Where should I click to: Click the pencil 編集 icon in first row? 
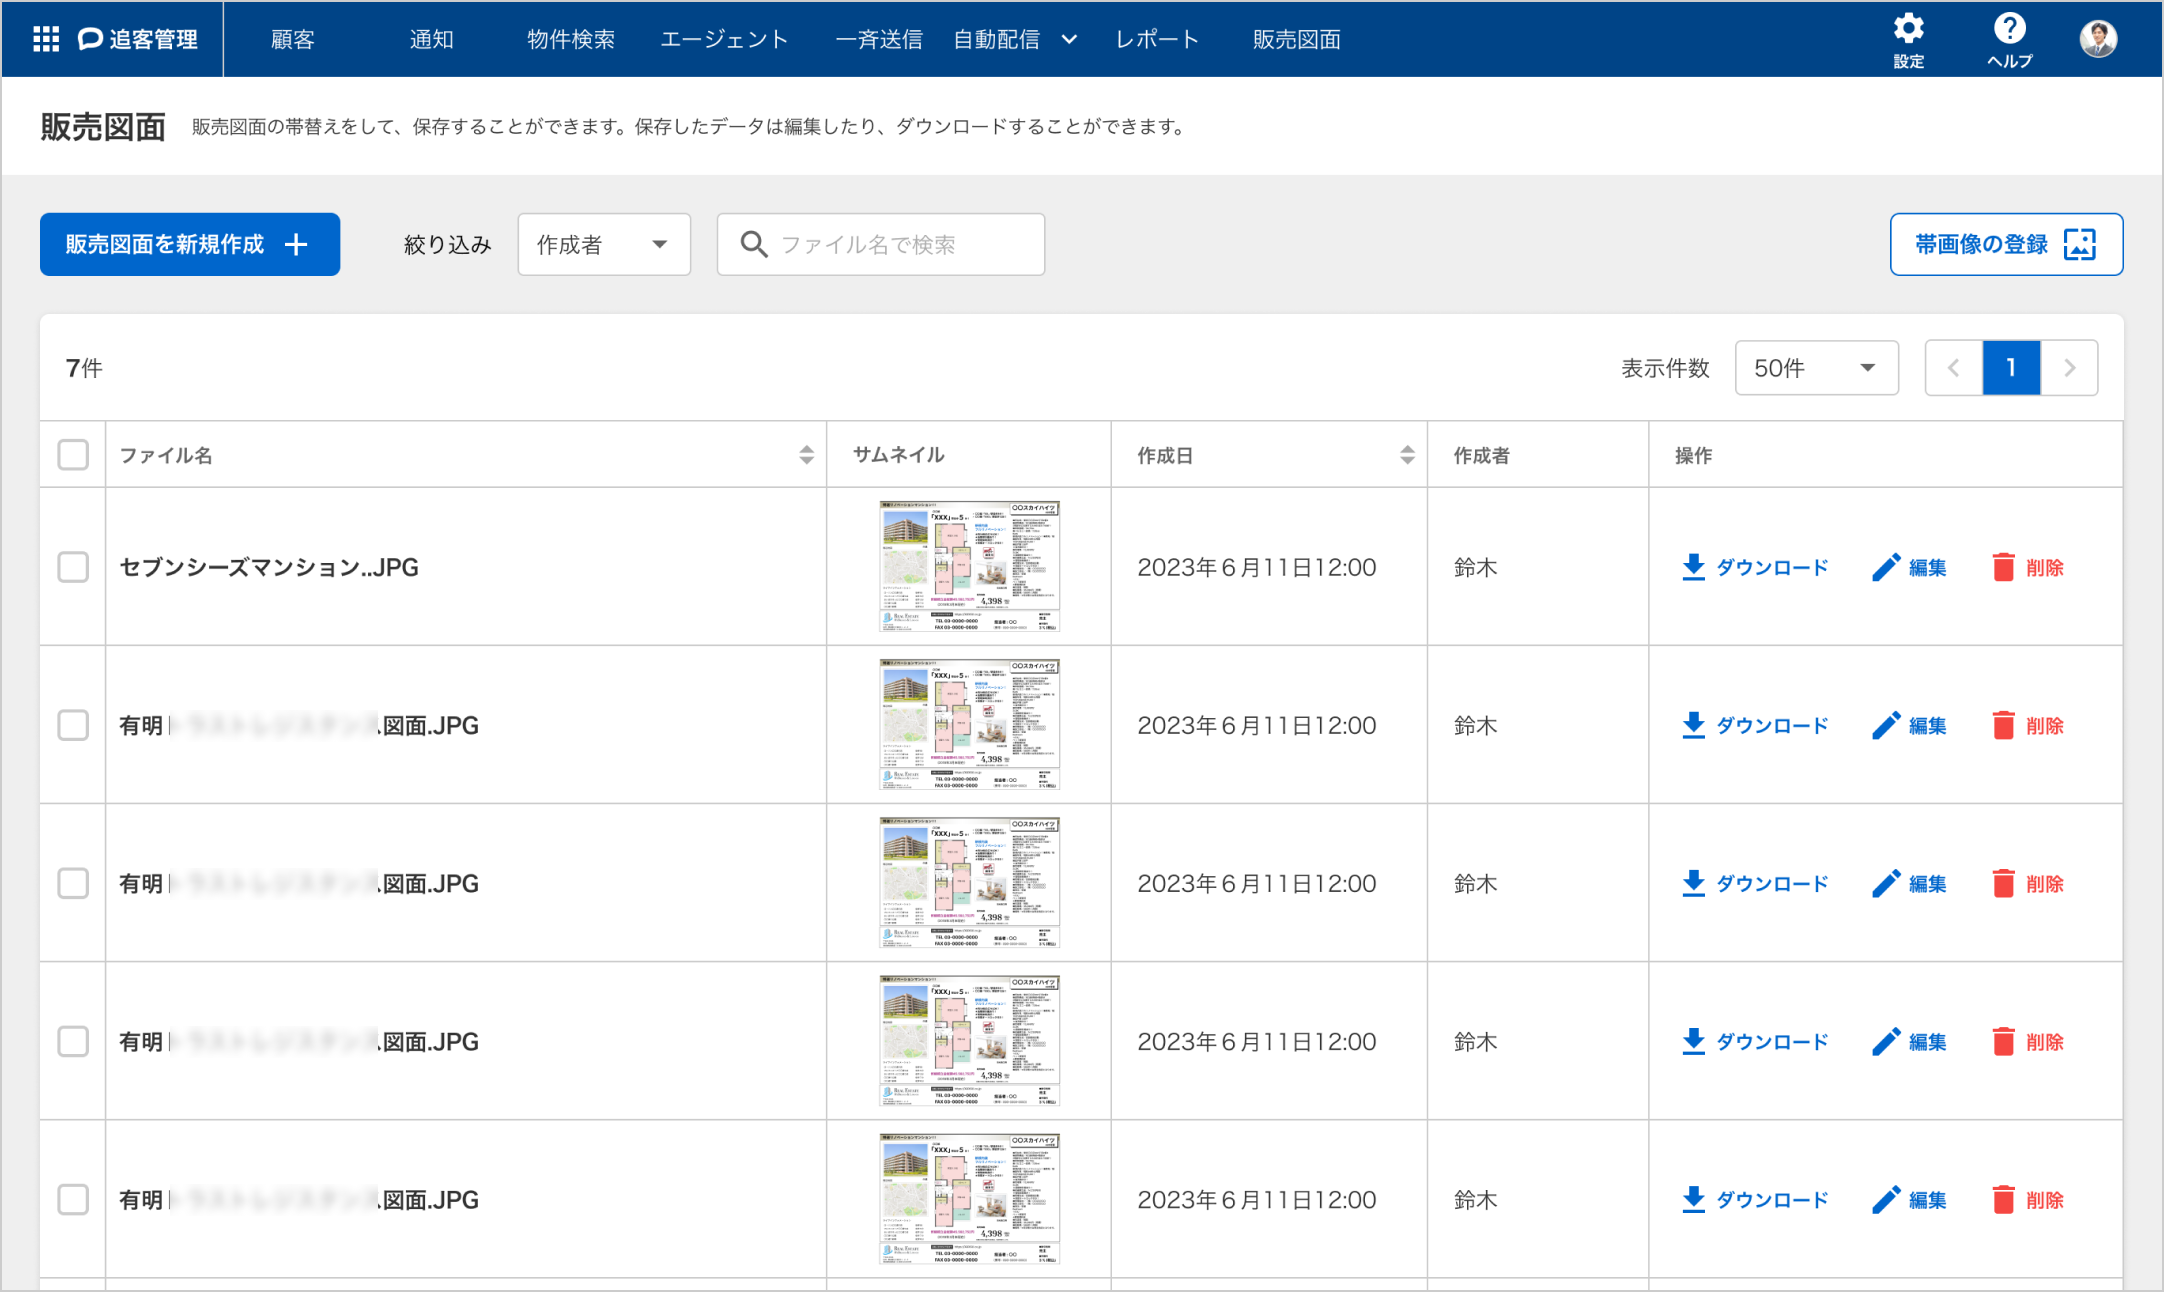click(1886, 567)
